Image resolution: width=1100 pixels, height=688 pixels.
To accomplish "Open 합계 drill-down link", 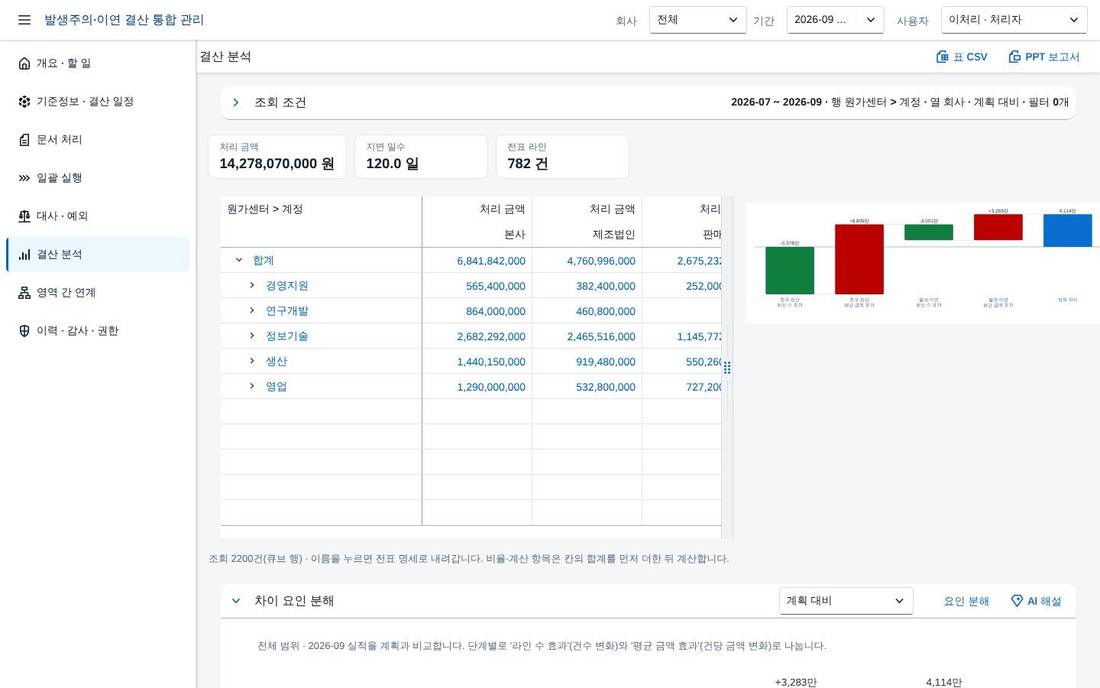I will click(x=263, y=260).
